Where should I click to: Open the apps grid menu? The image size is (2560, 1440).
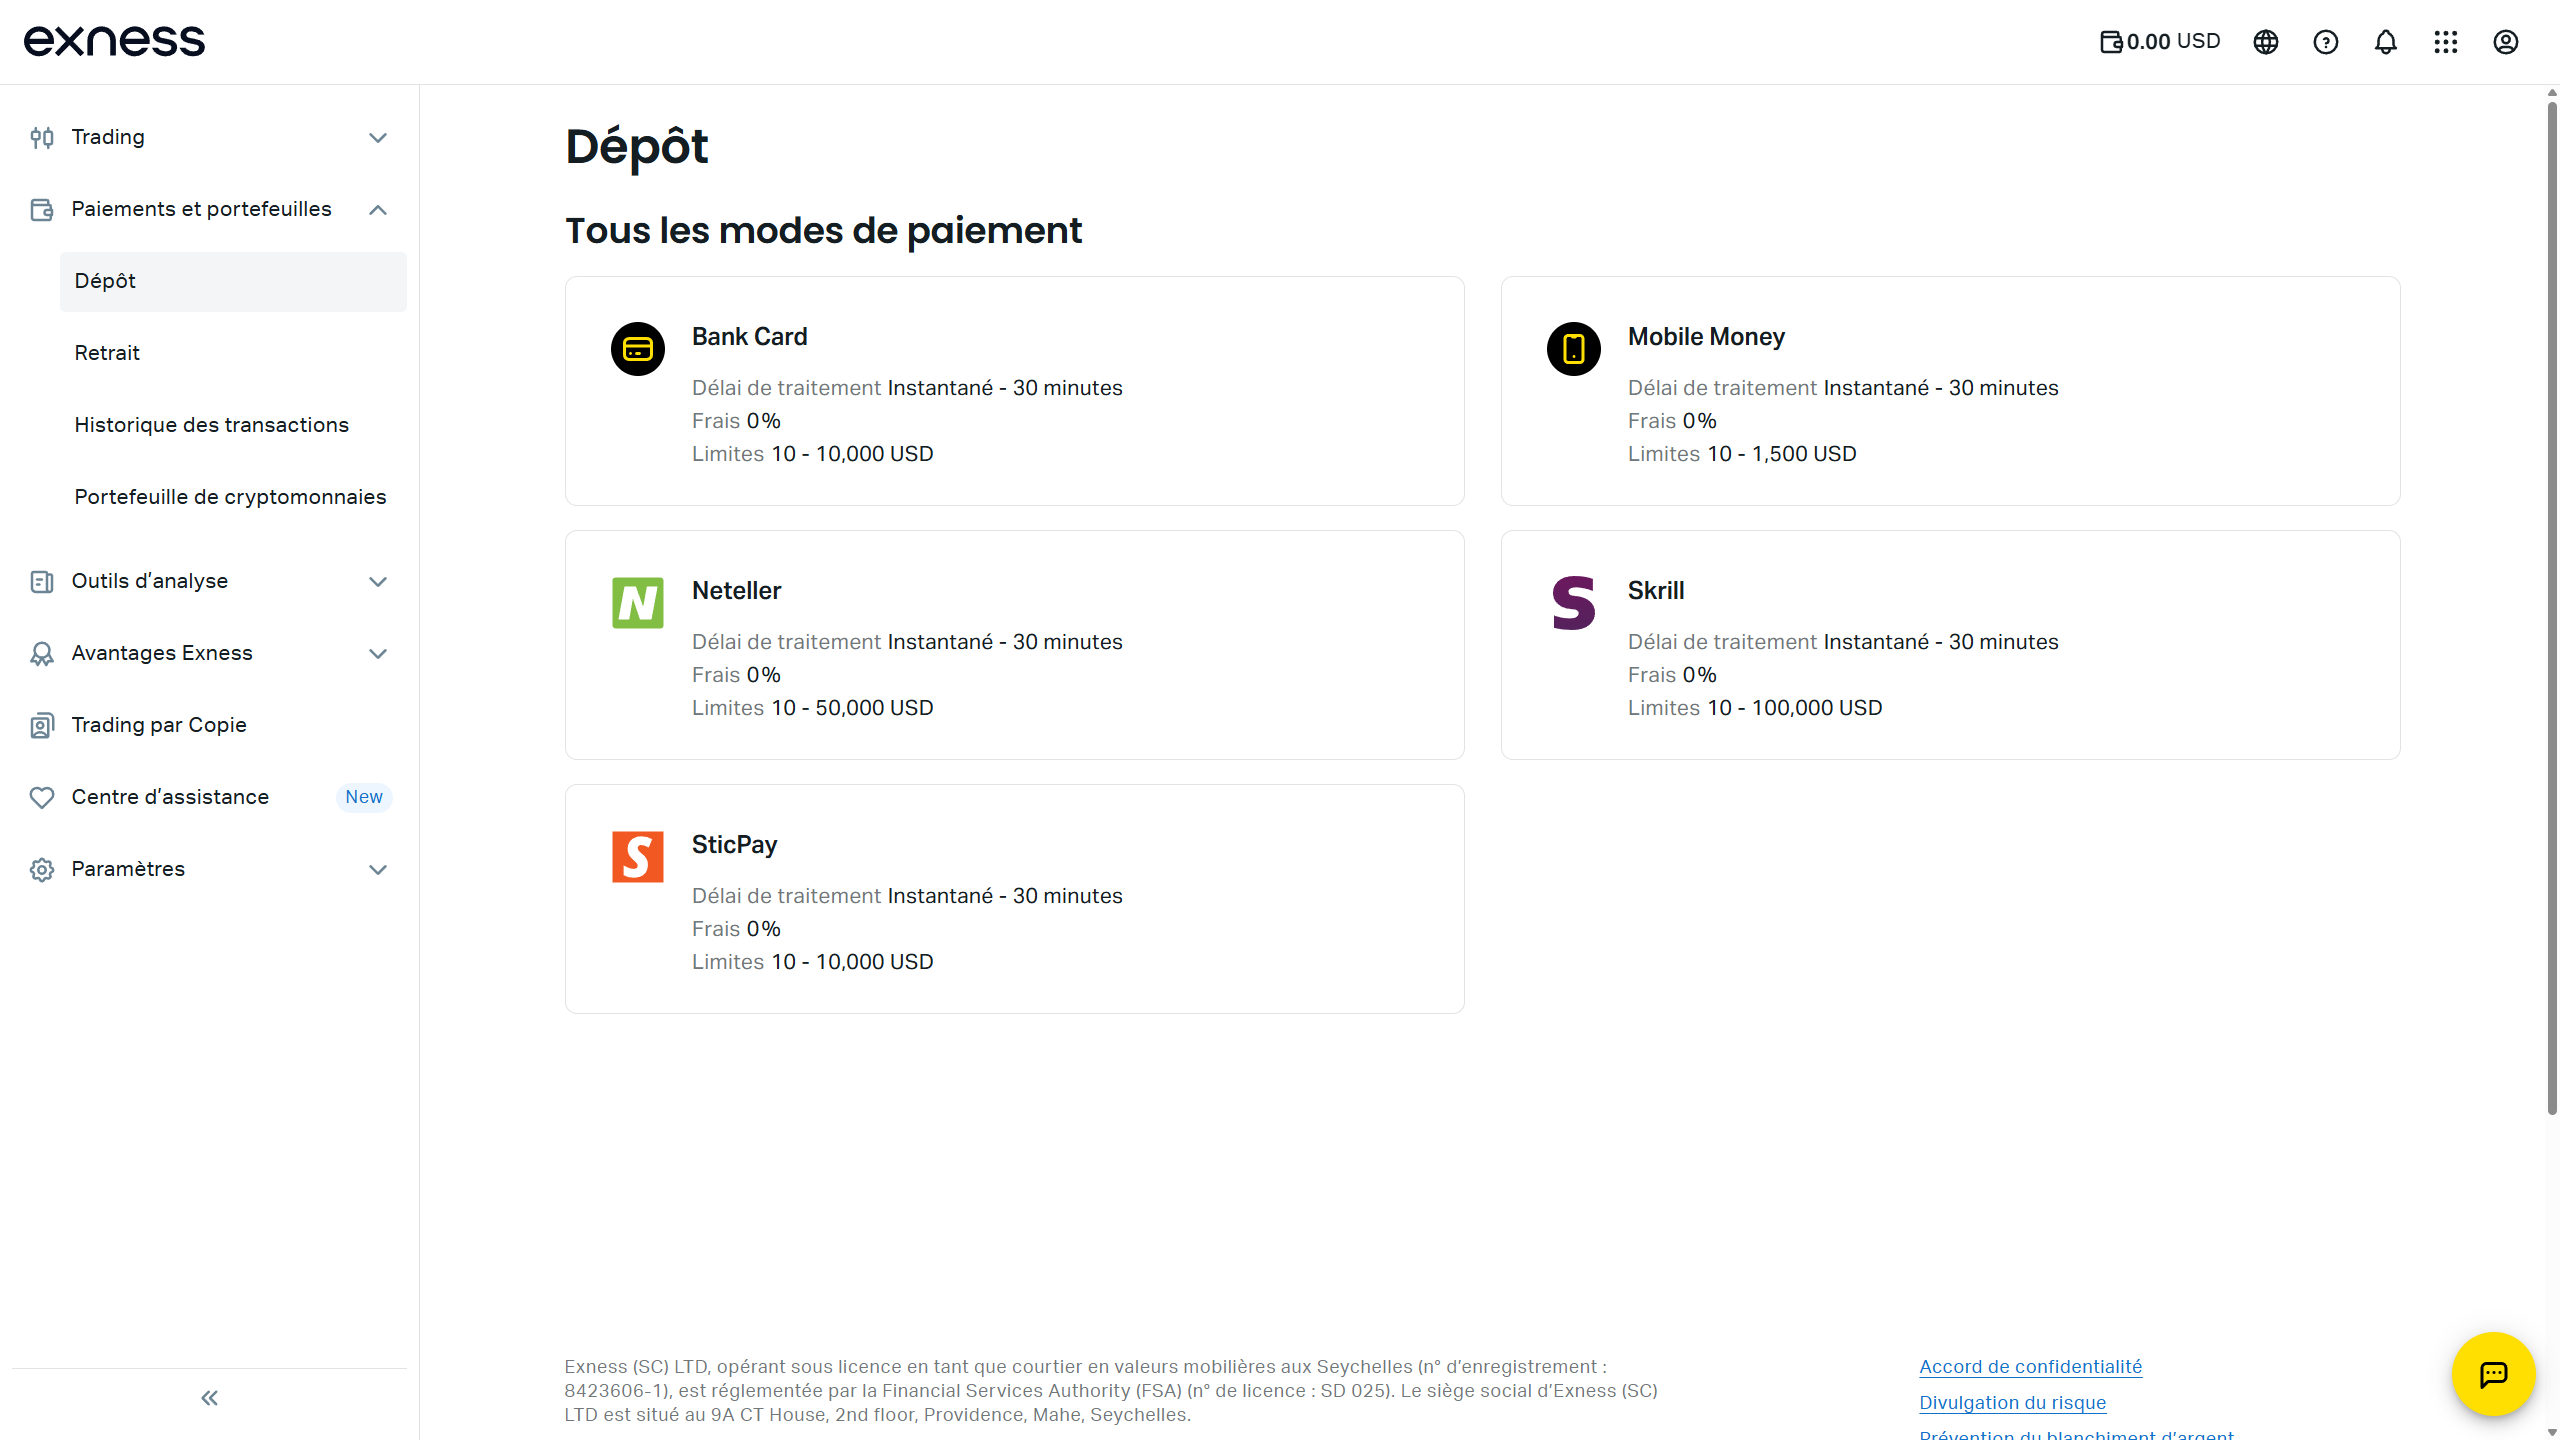(2446, 42)
